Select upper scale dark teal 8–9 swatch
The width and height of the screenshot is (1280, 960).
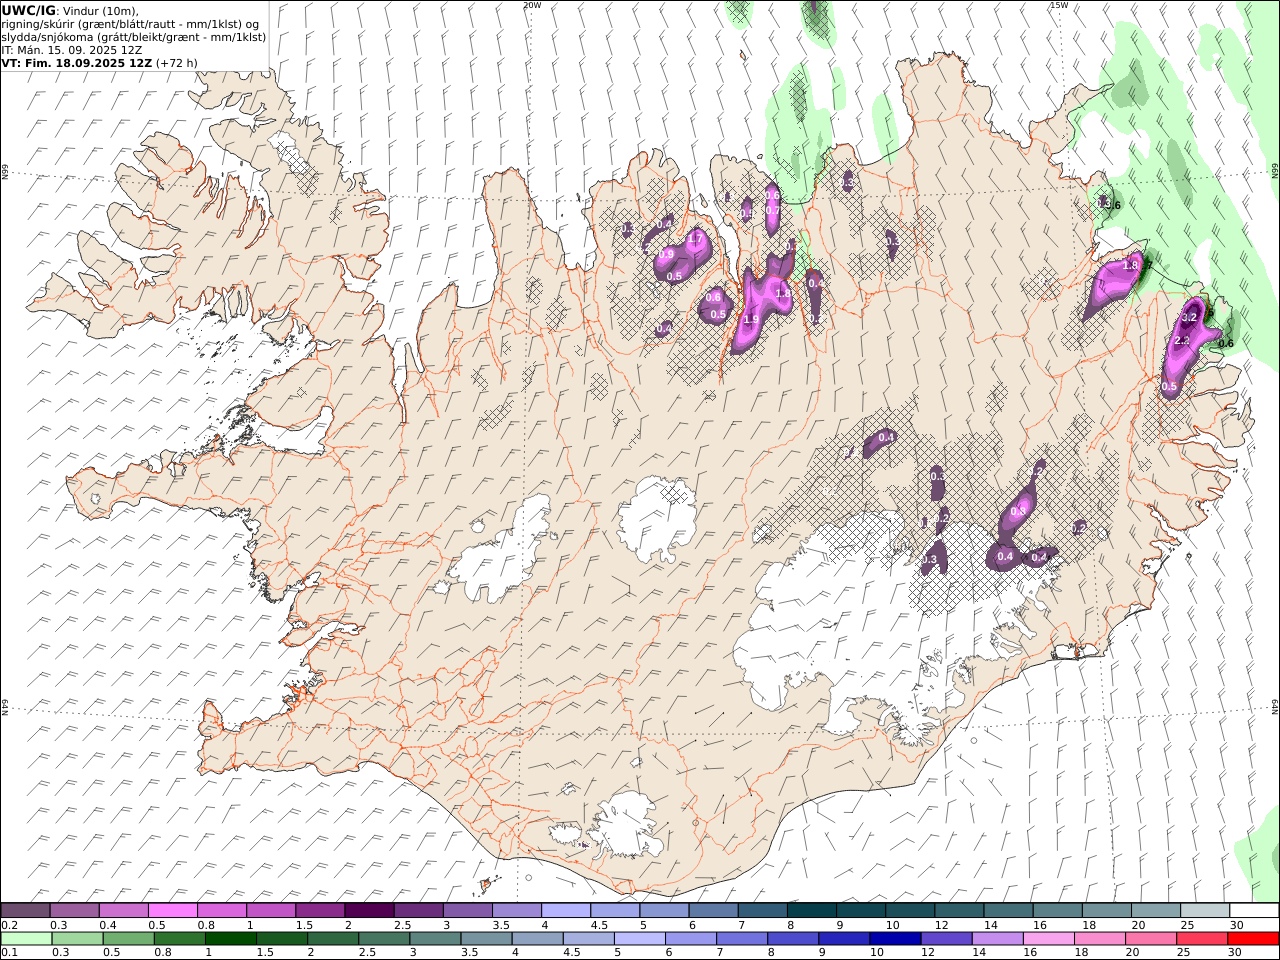pyautogui.click(x=812, y=911)
